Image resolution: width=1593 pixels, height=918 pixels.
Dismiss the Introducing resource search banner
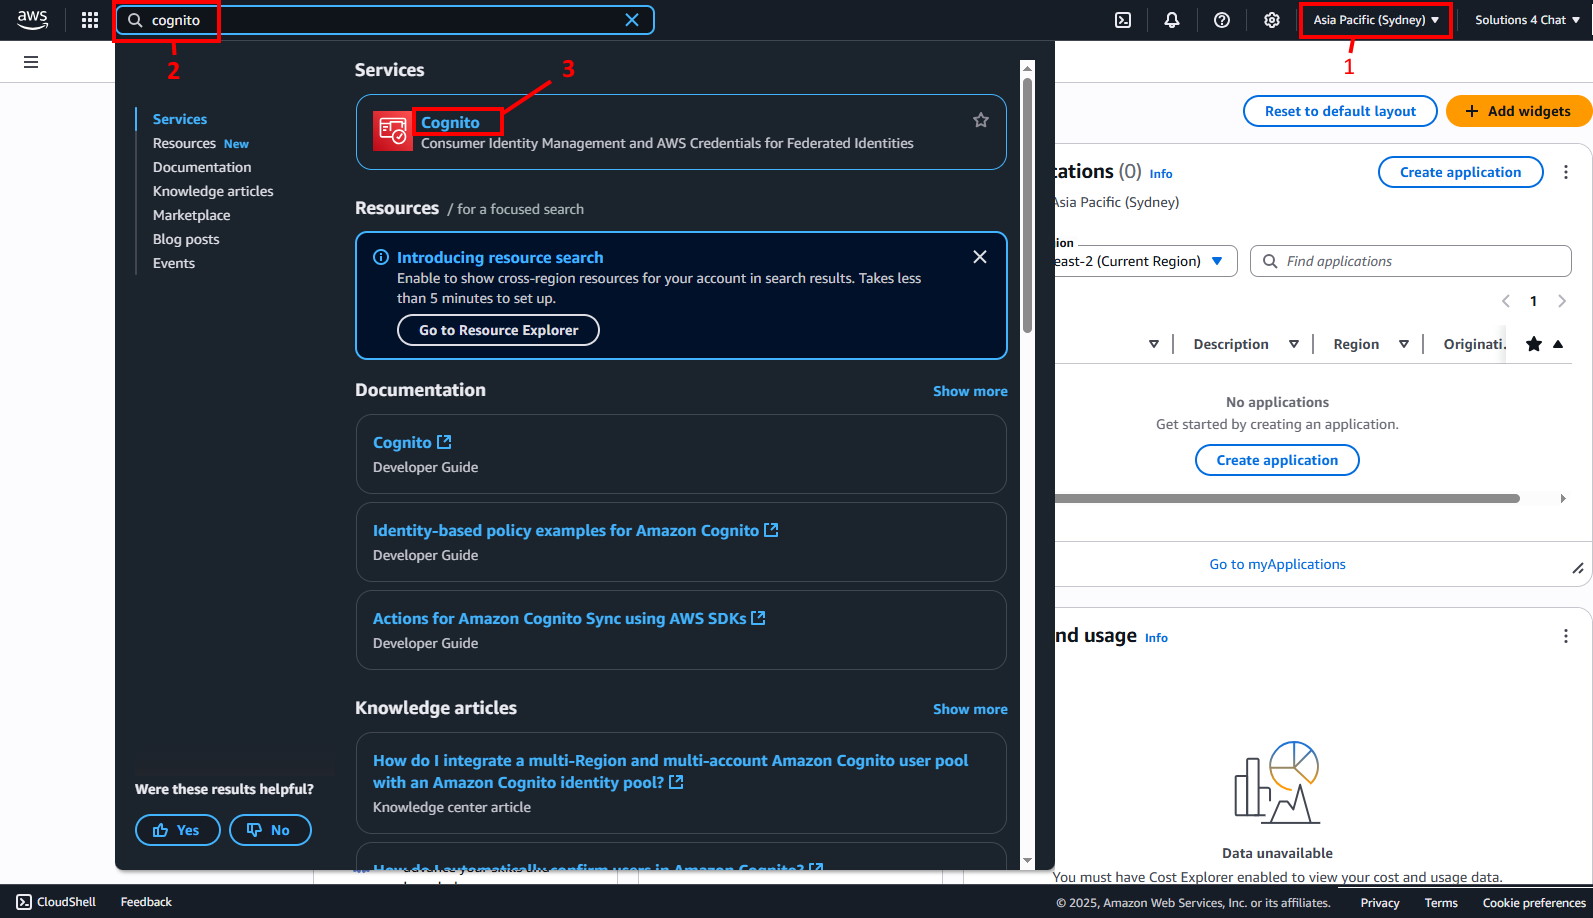[x=979, y=257]
